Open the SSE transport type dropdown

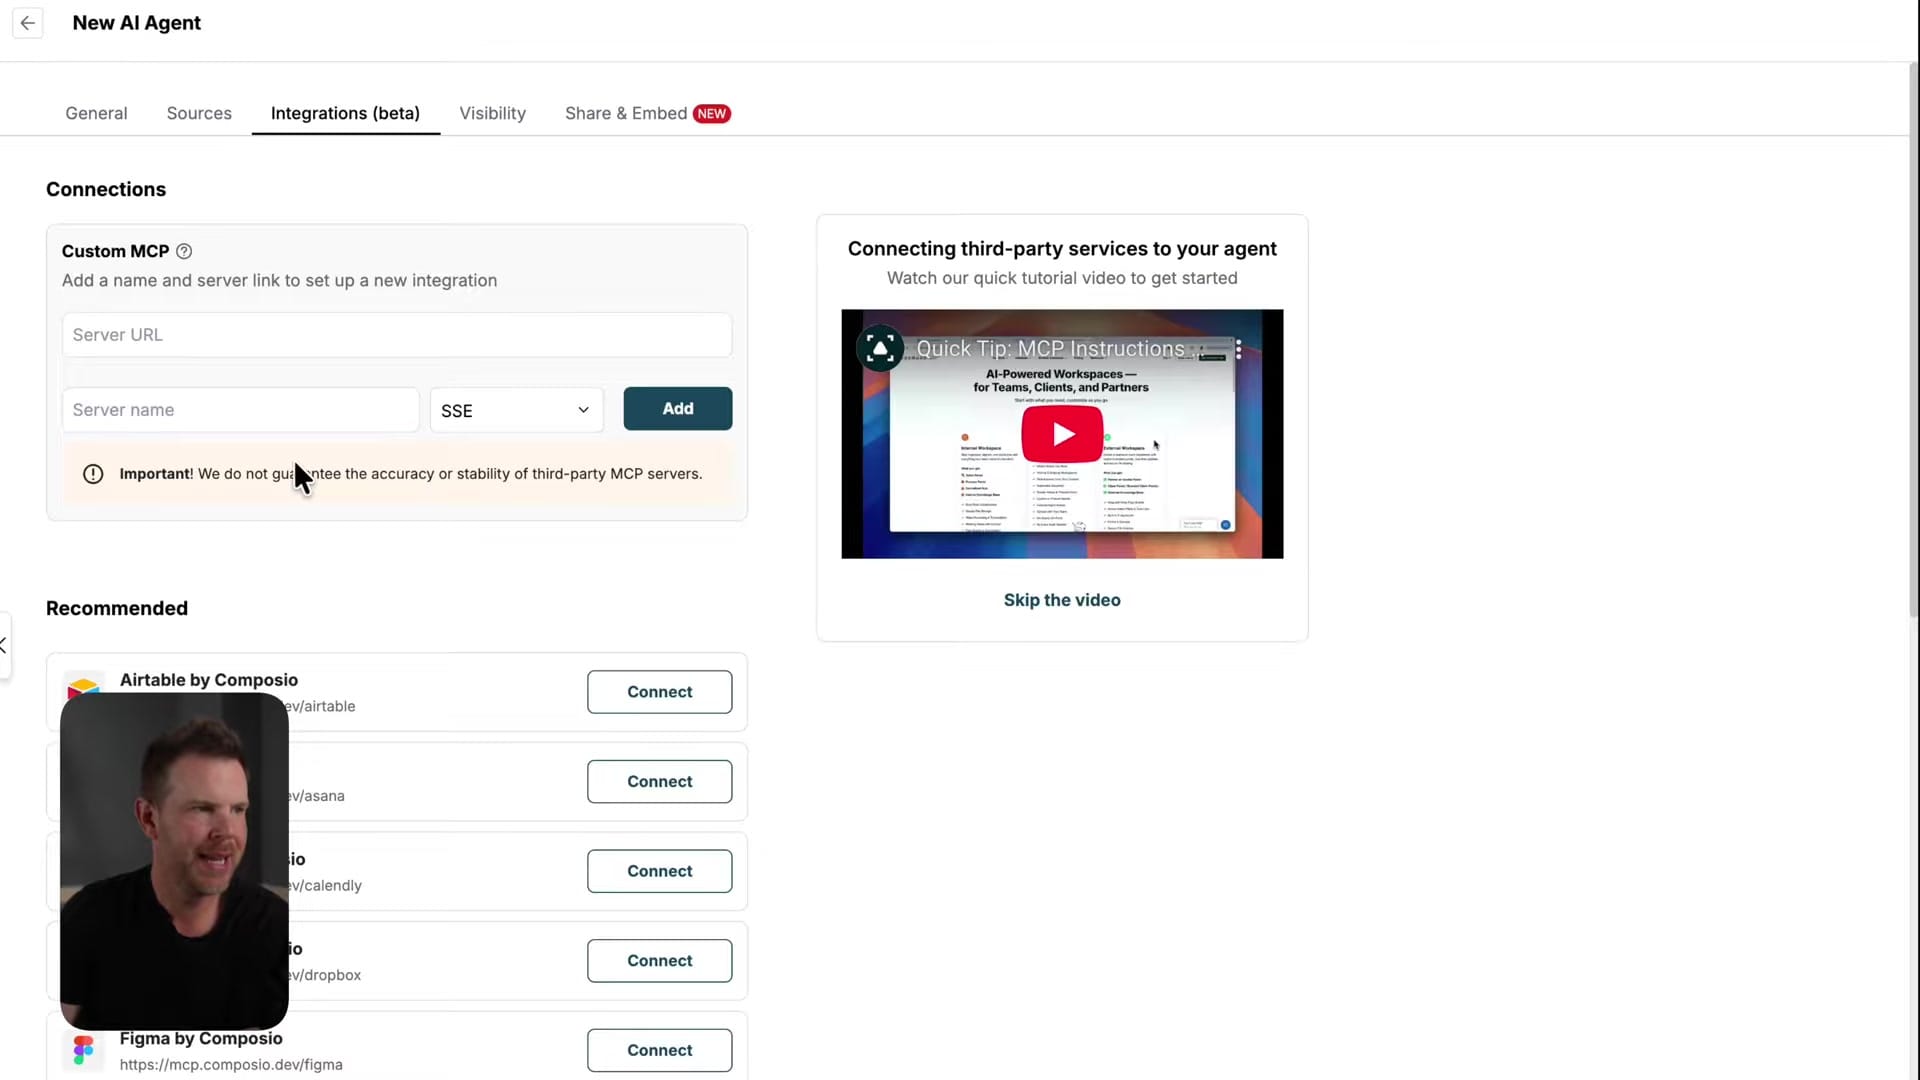click(516, 410)
